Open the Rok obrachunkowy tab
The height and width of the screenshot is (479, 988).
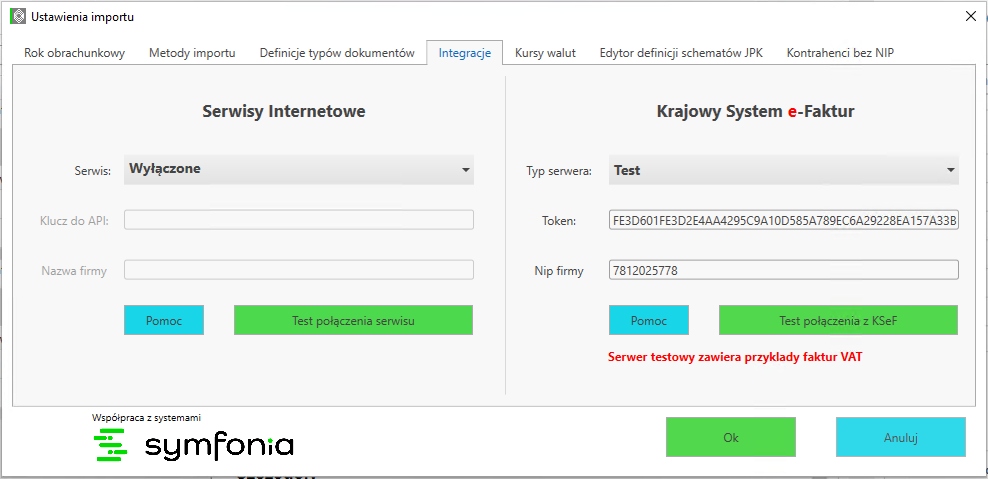(x=74, y=53)
